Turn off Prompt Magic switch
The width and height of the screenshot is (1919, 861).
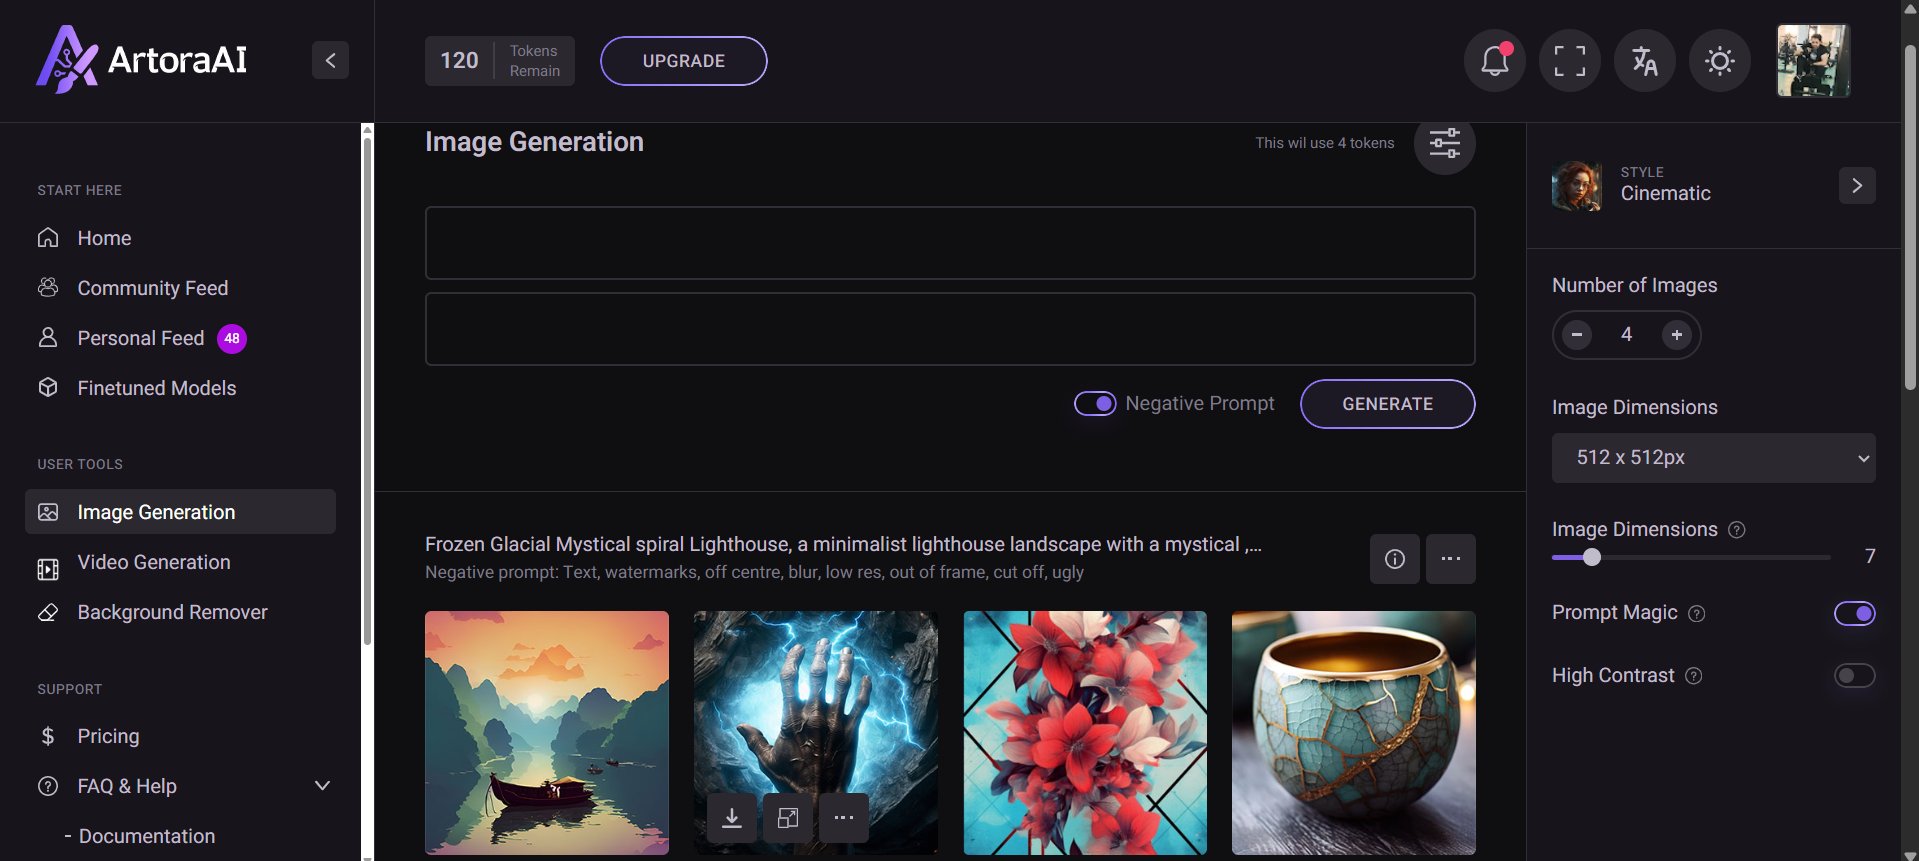click(1854, 613)
